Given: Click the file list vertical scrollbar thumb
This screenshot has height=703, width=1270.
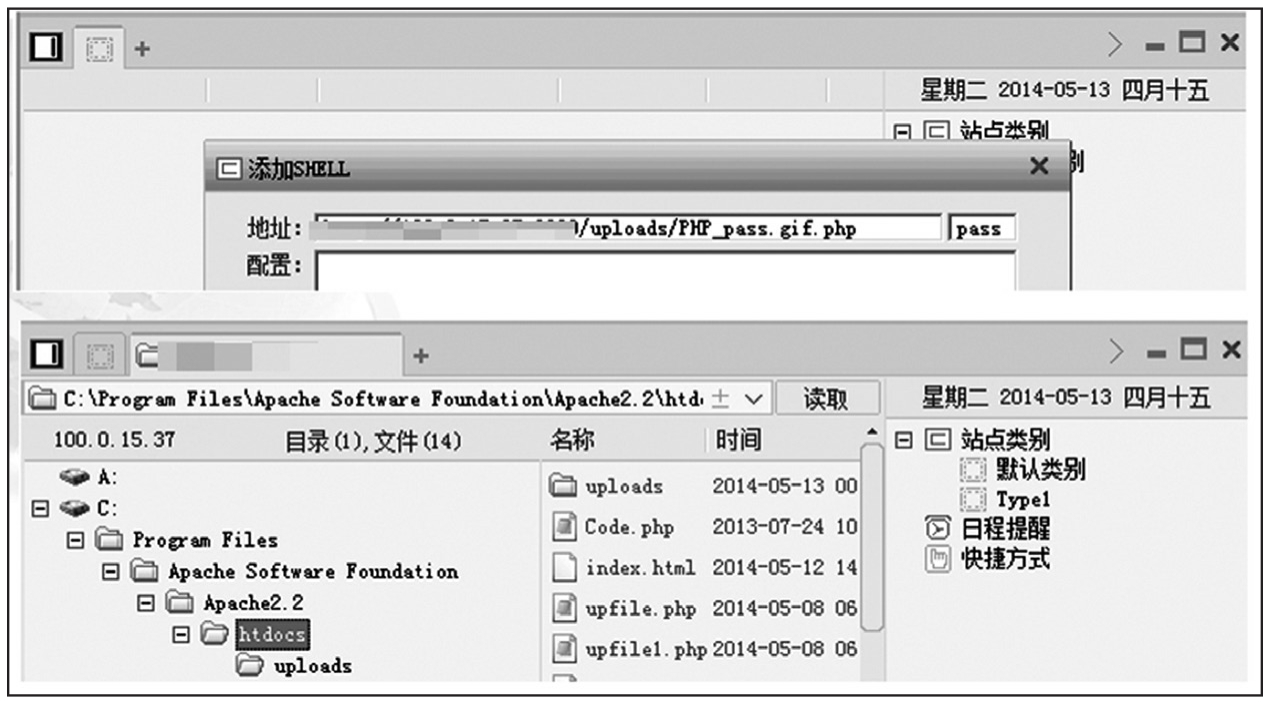Looking at the screenshot, I should (x=871, y=538).
